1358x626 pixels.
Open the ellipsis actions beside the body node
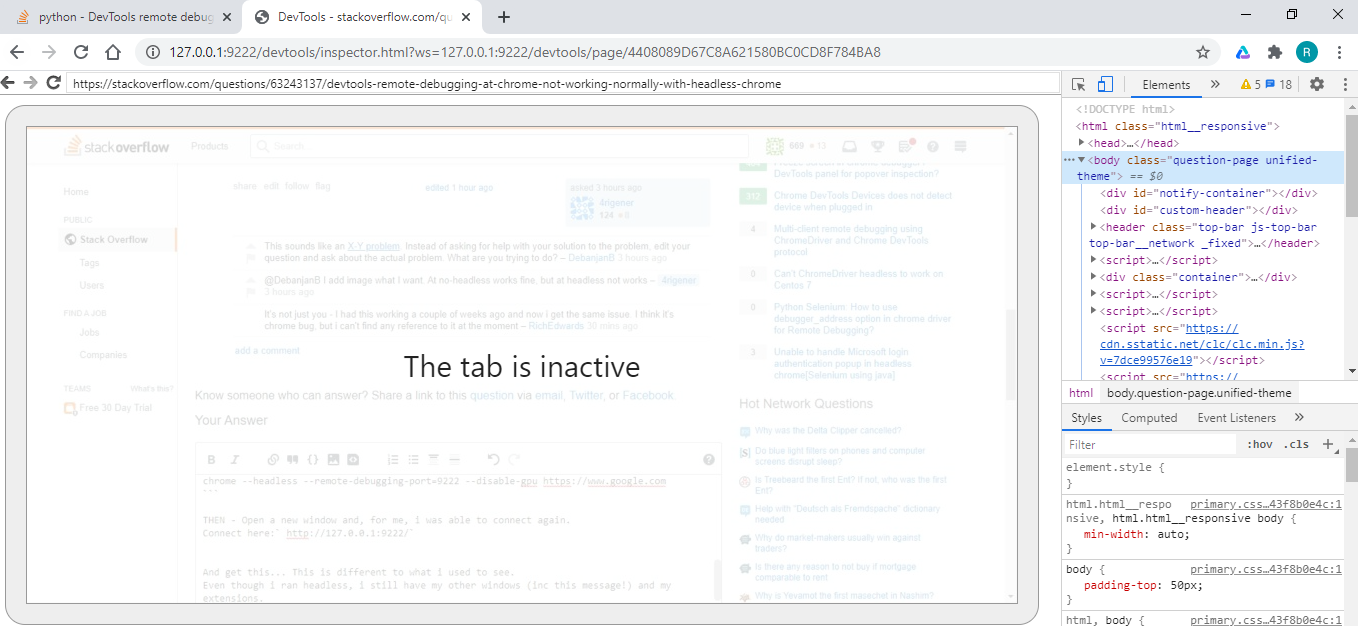point(1069,160)
